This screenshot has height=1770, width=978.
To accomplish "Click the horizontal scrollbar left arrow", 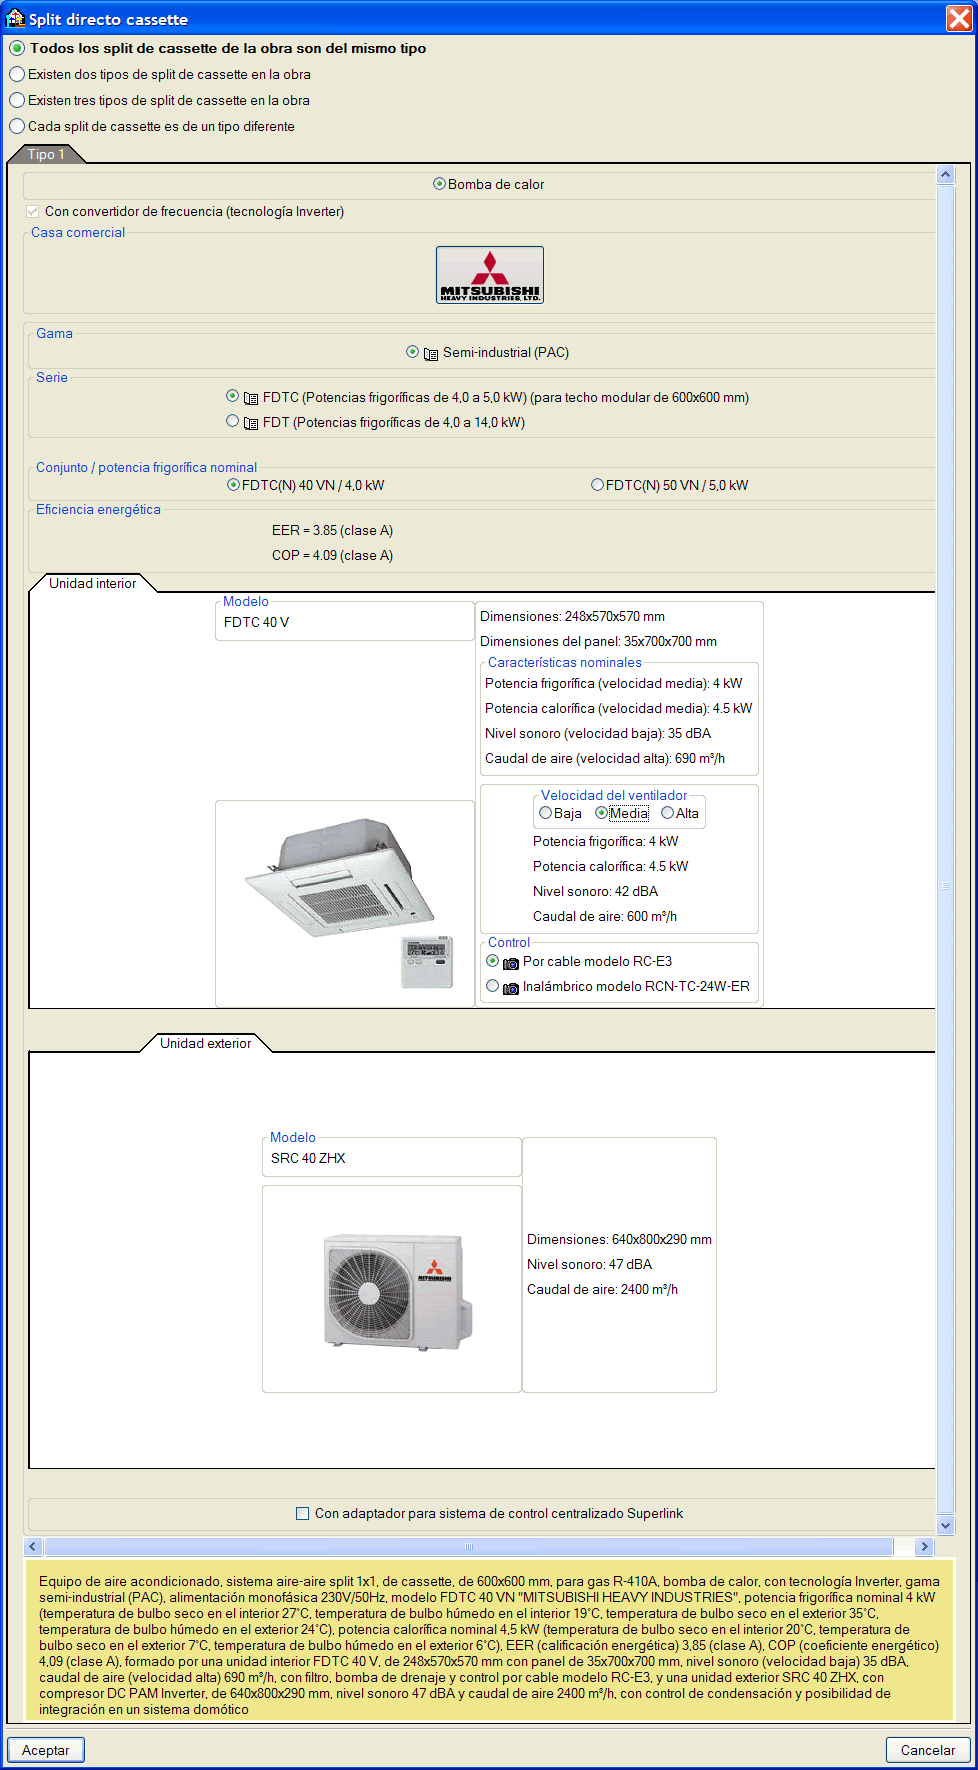I will (32, 1547).
